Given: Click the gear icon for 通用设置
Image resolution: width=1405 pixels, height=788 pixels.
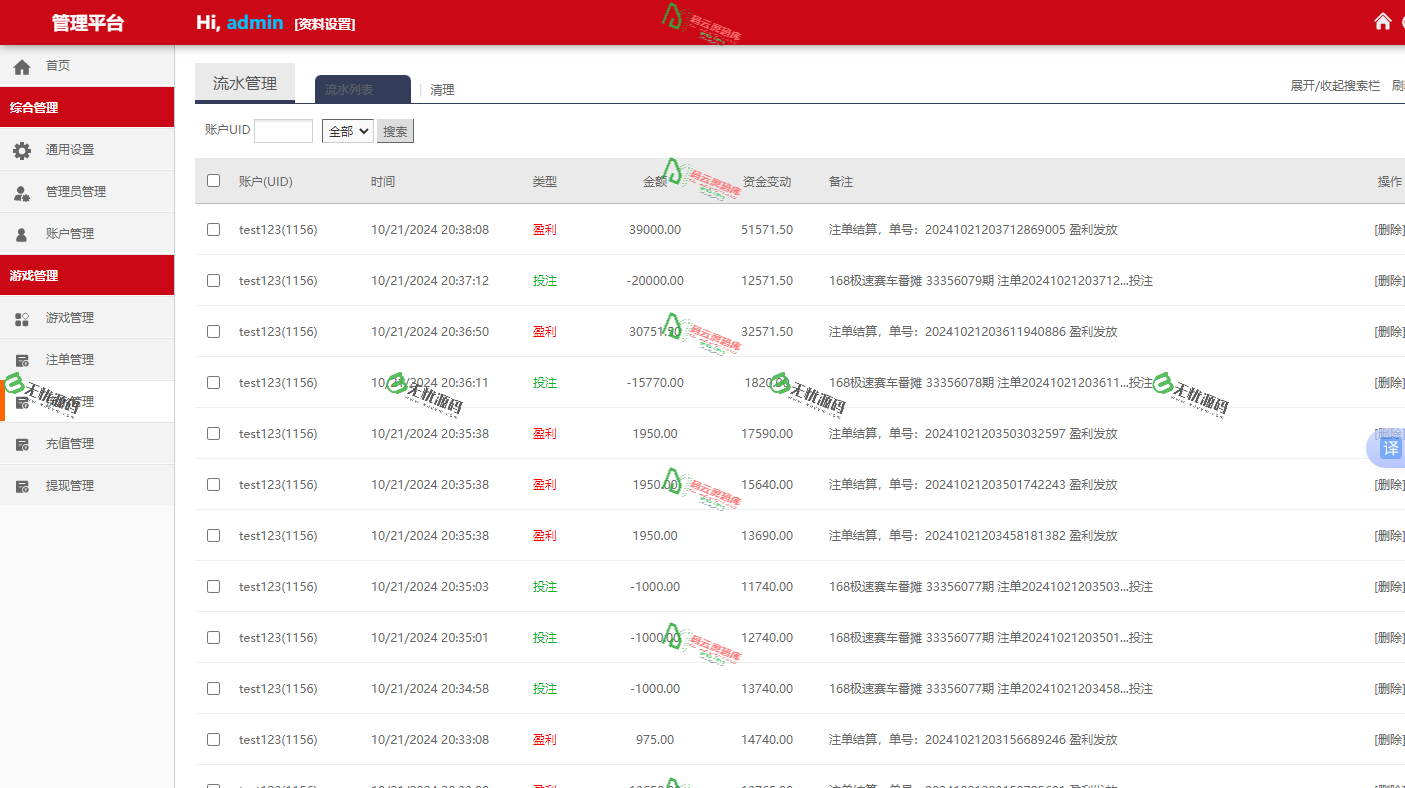Looking at the screenshot, I should point(22,150).
